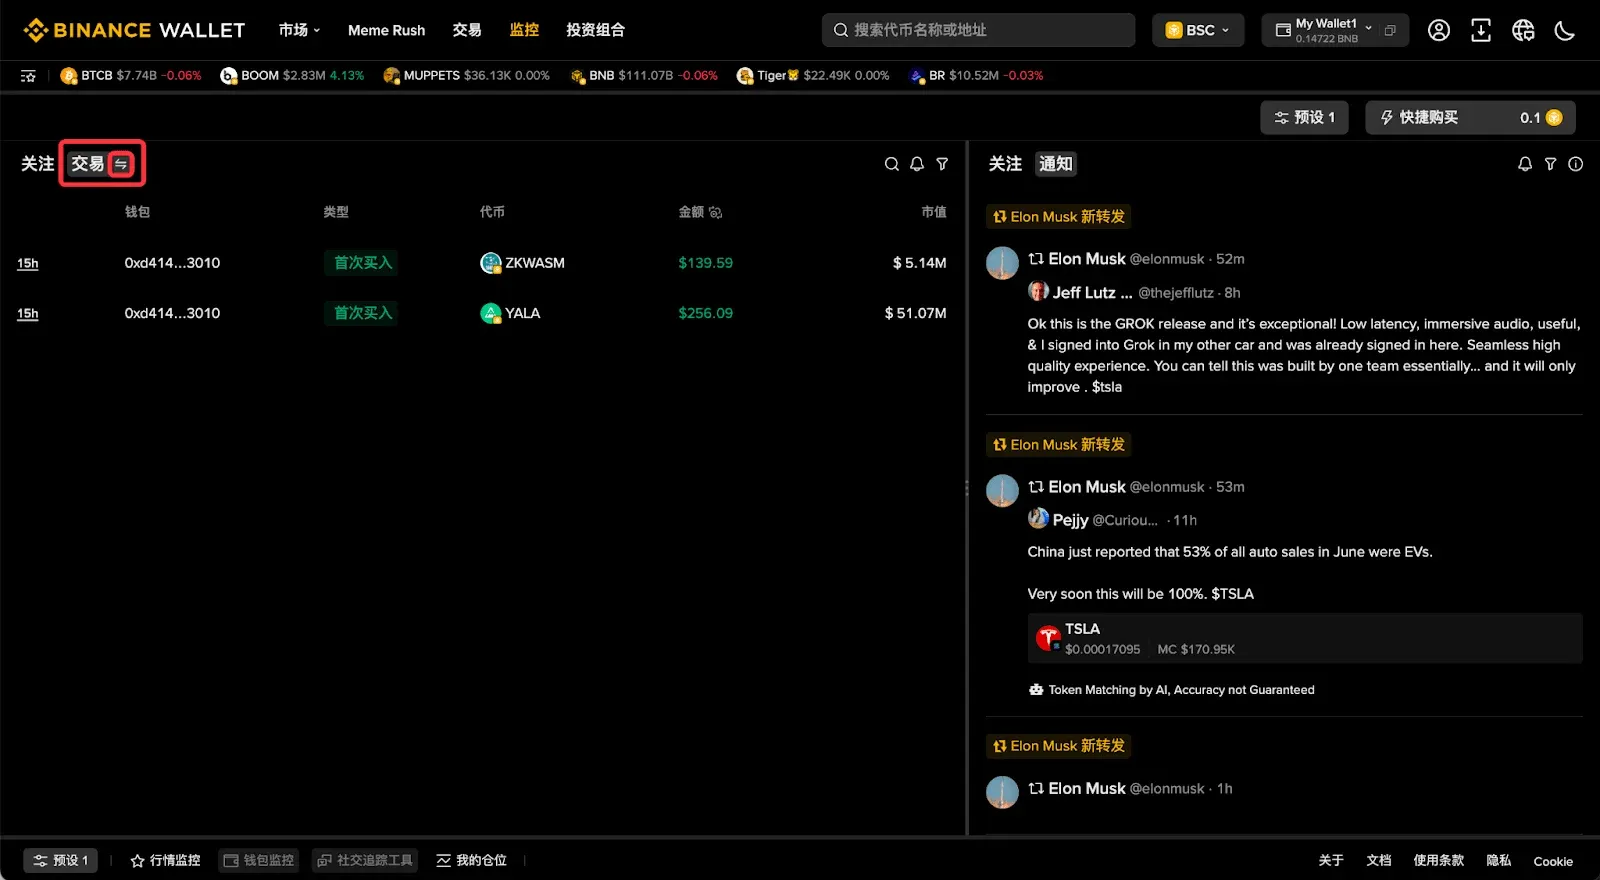The width and height of the screenshot is (1600, 880).
Task: Open Elon Musk avatar in the 52m post
Action: (1002, 263)
